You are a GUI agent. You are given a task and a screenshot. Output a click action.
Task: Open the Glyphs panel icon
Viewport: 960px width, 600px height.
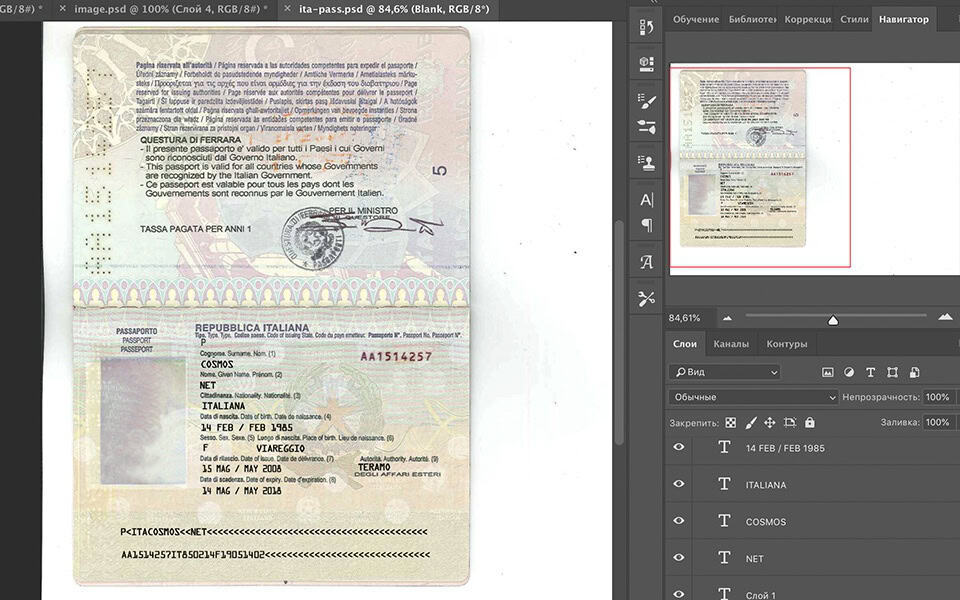(x=647, y=262)
